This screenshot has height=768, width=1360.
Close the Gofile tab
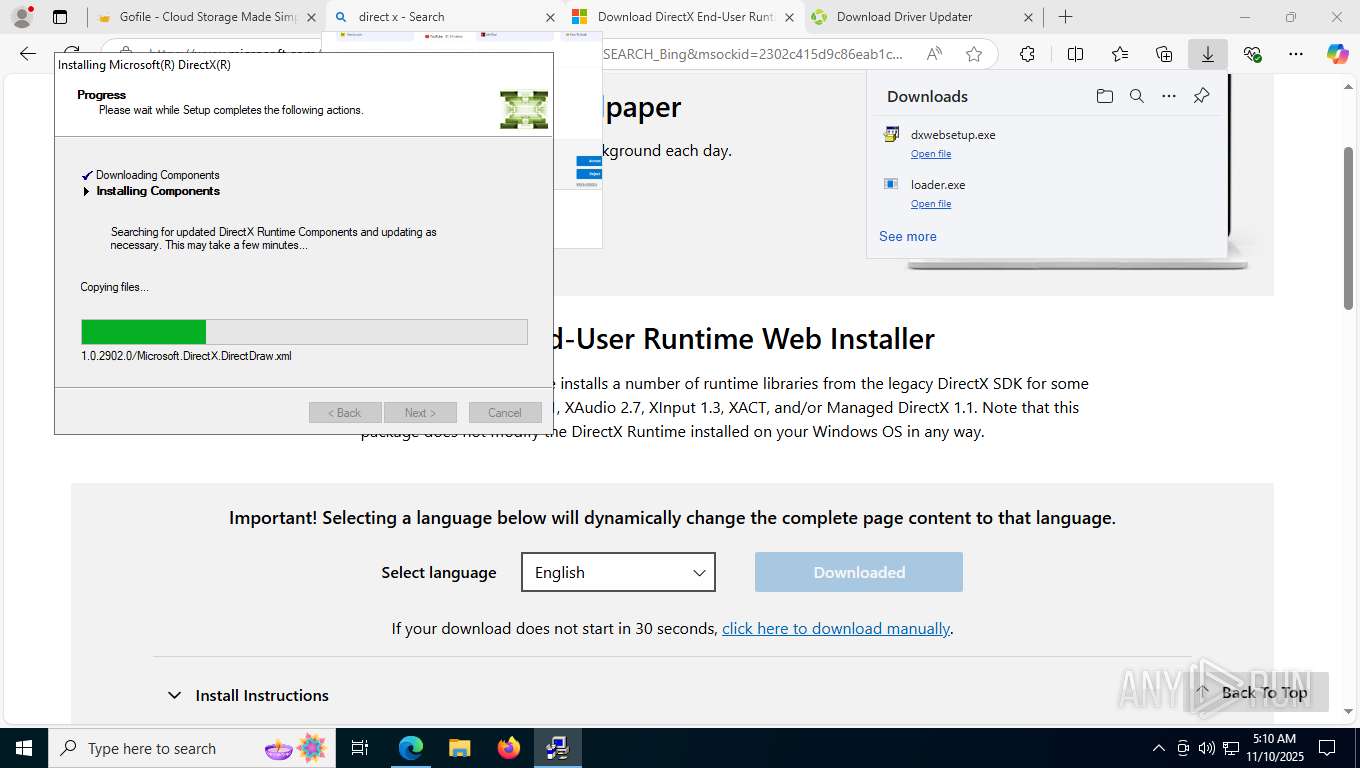coord(311,17)
